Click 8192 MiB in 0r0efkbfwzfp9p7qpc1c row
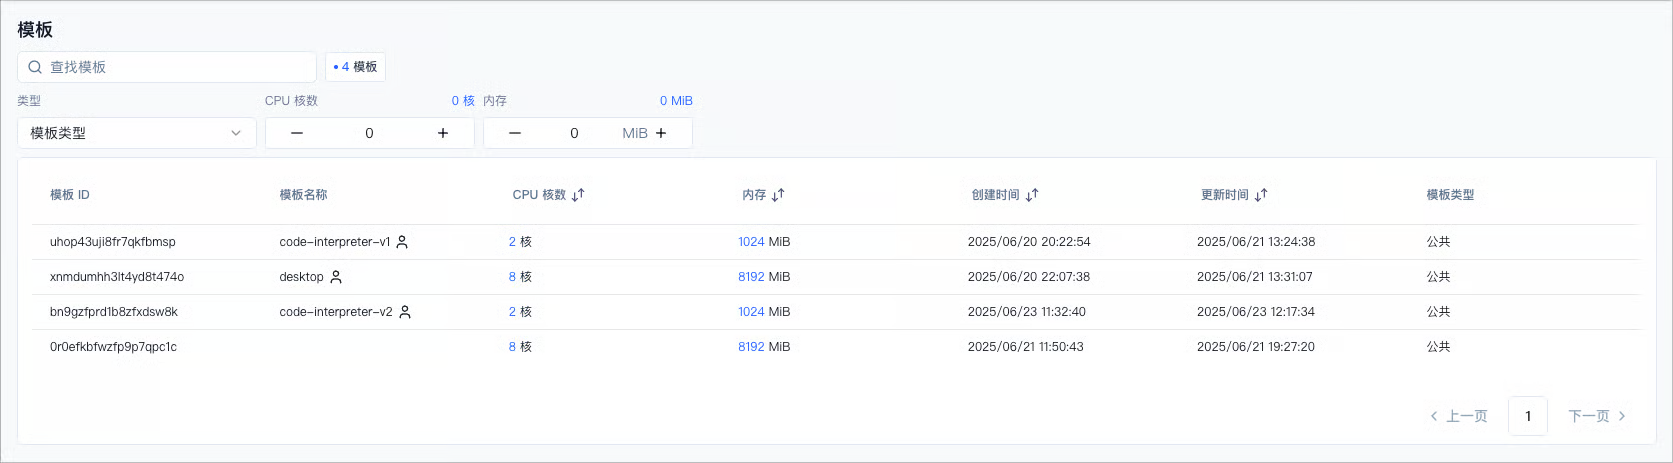This screenshot has height=463, width=1673. coord(764,347)
